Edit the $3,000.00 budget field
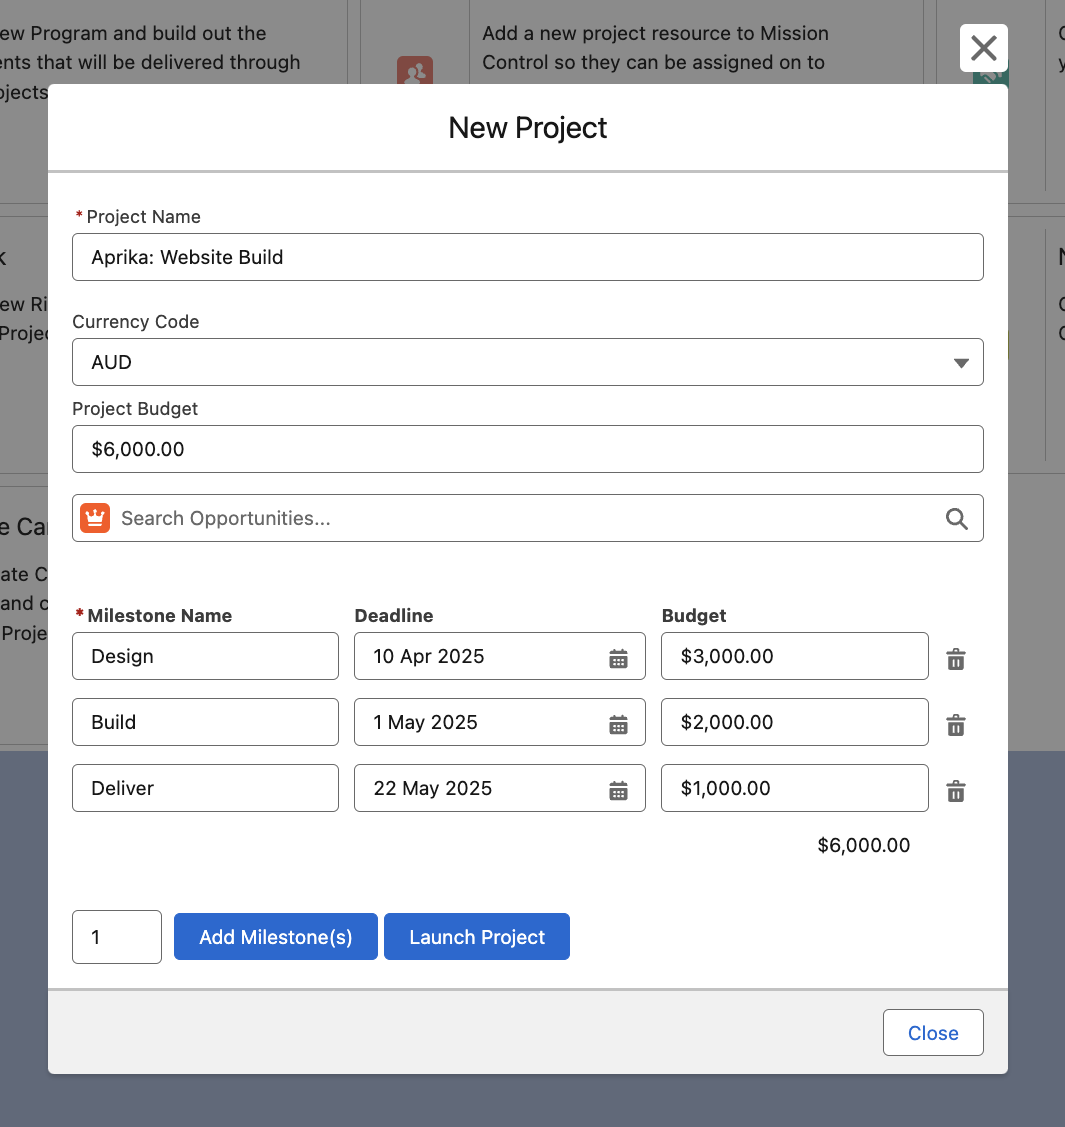The width and height of the screenshot is (1065, 1127). click(x=795, y=656)
